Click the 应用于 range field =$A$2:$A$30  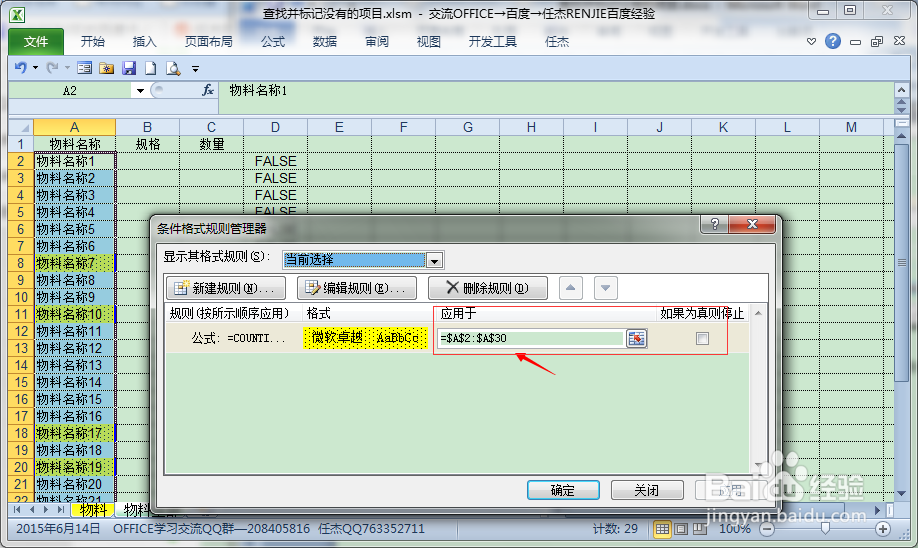coord(531,338)
